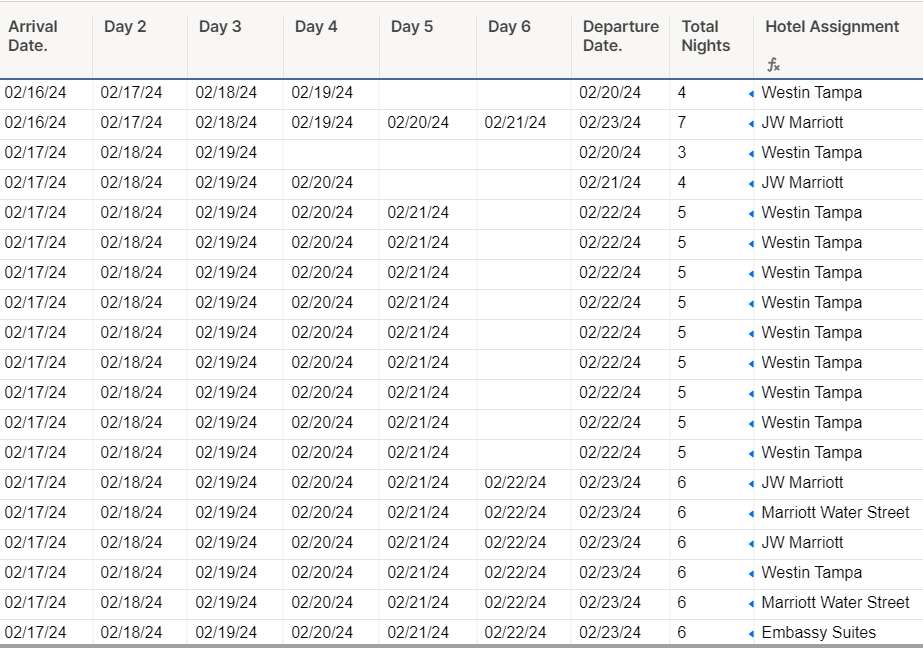
Task: Click the blue indicator beside the first JW Marriott
Action: pyautogui.click(x=751, y=122)
